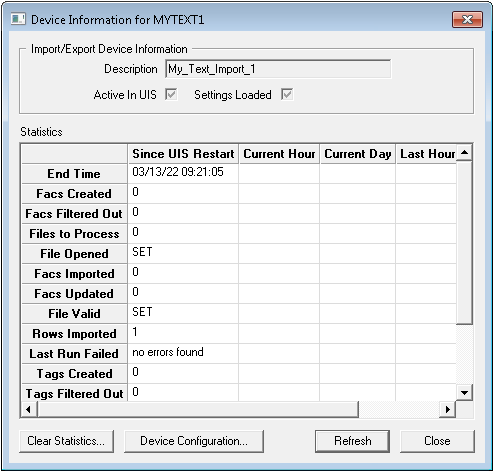
Task: Refresh the device statistics
Action: tap(352, 441)
